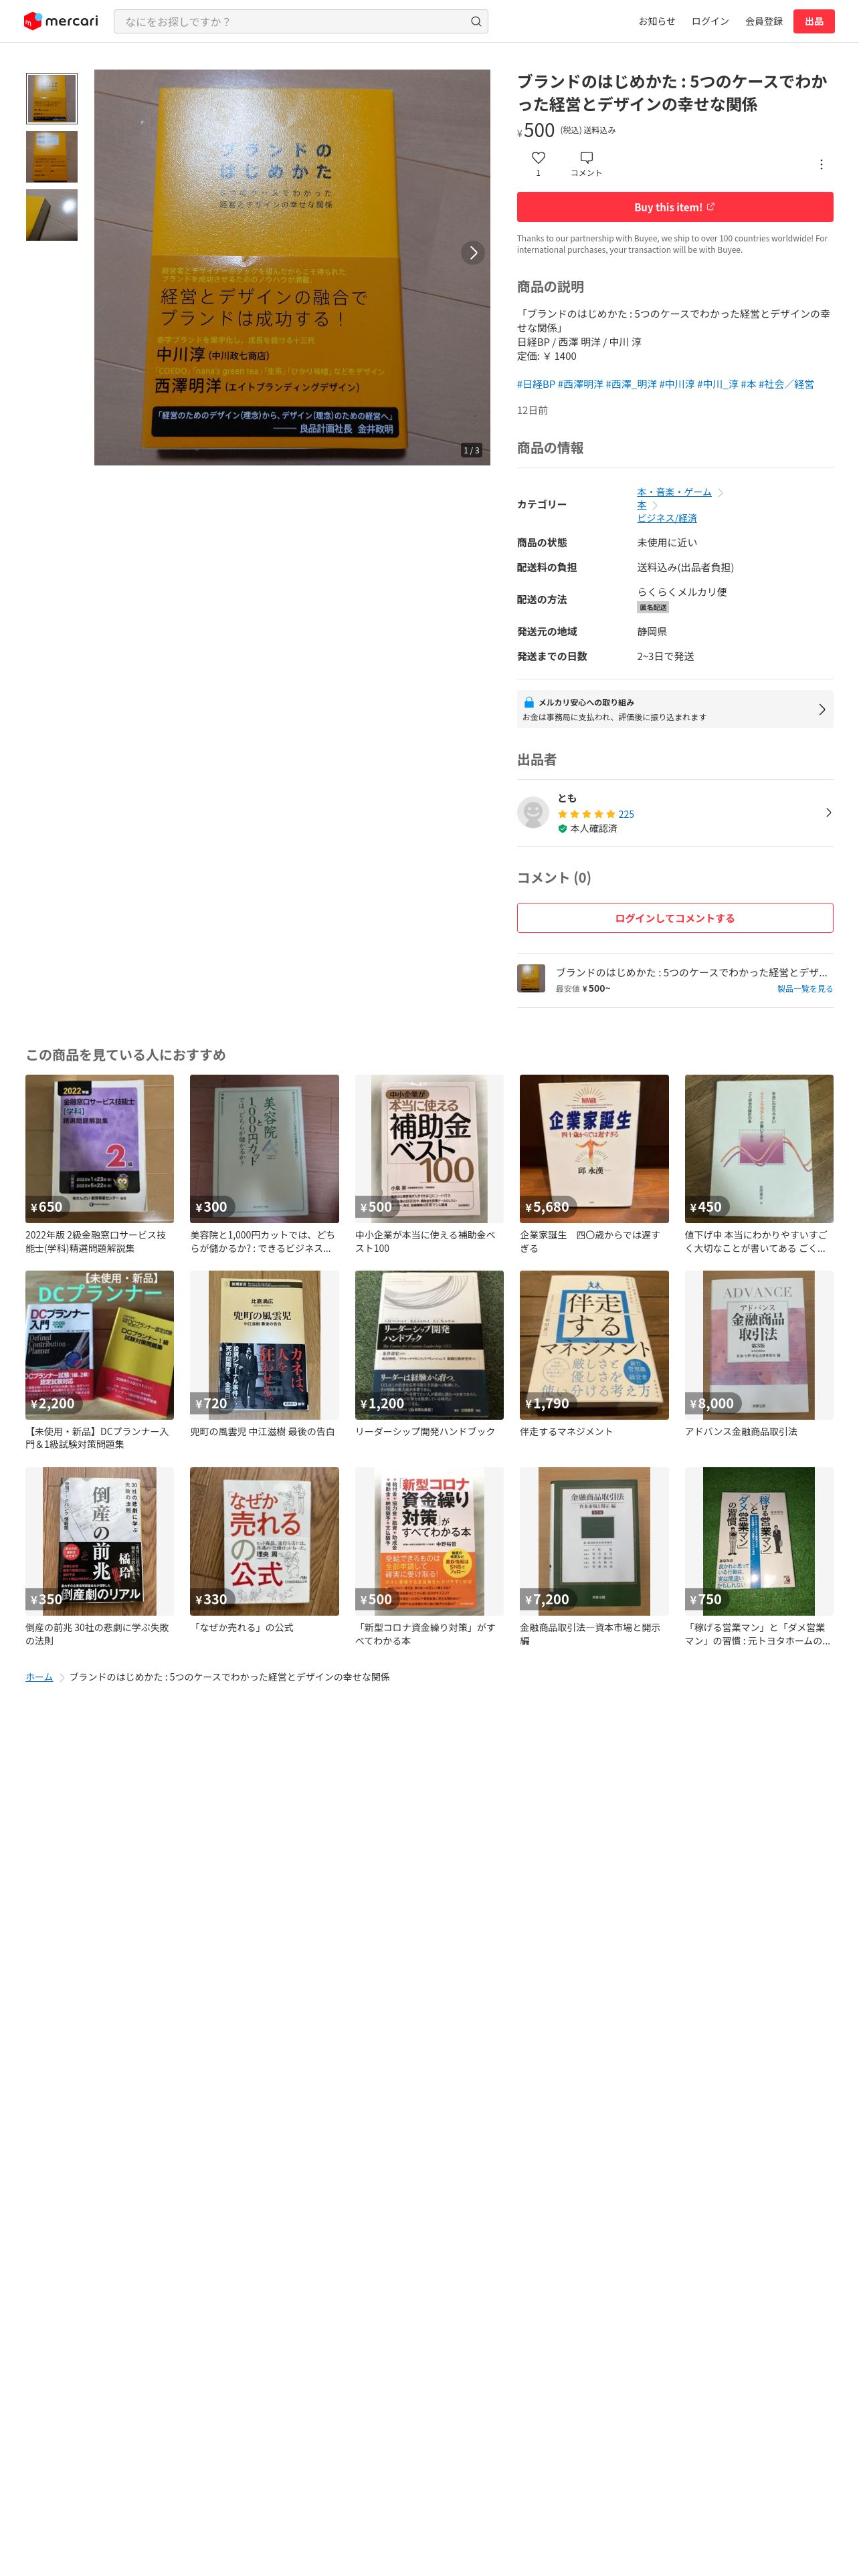Open the ログイン menu item

[710, 21]
